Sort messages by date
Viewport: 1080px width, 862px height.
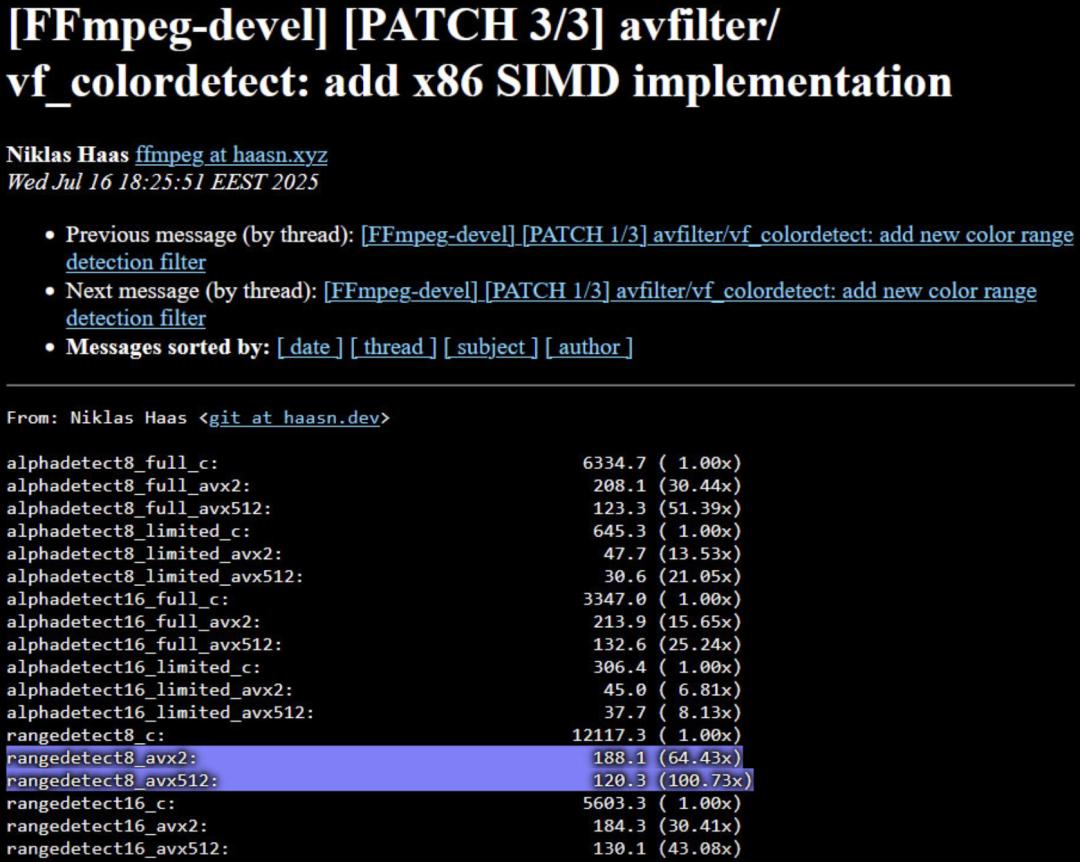pyautogui.click(x=309, y=347)
